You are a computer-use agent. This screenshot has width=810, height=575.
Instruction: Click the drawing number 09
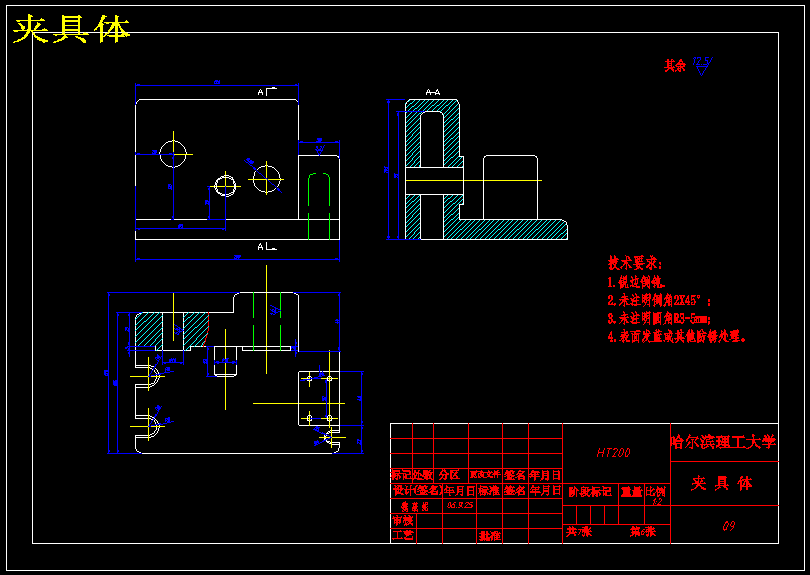click(x=728, y=526)
